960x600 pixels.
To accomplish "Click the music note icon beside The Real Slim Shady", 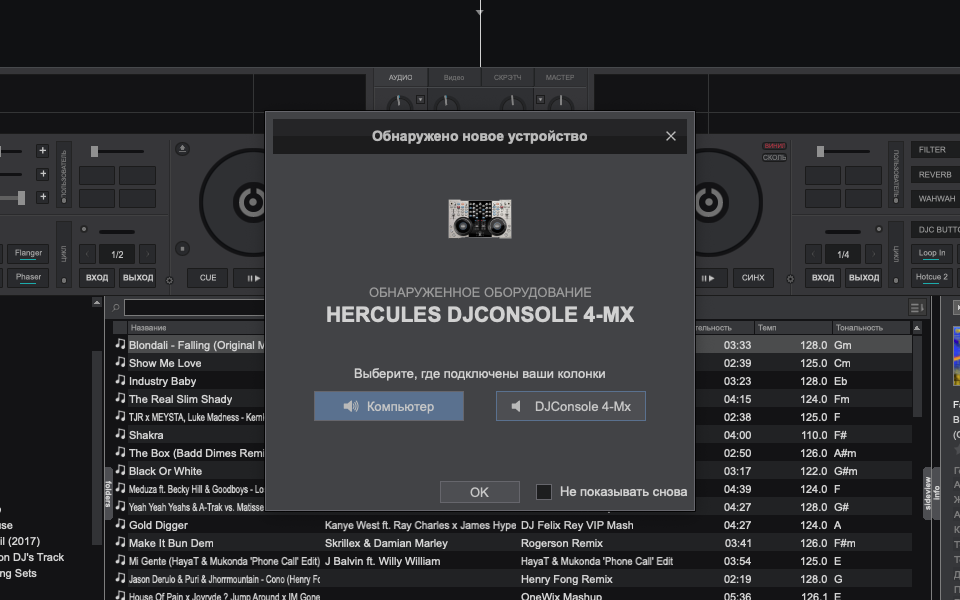I will coord(121,398).
